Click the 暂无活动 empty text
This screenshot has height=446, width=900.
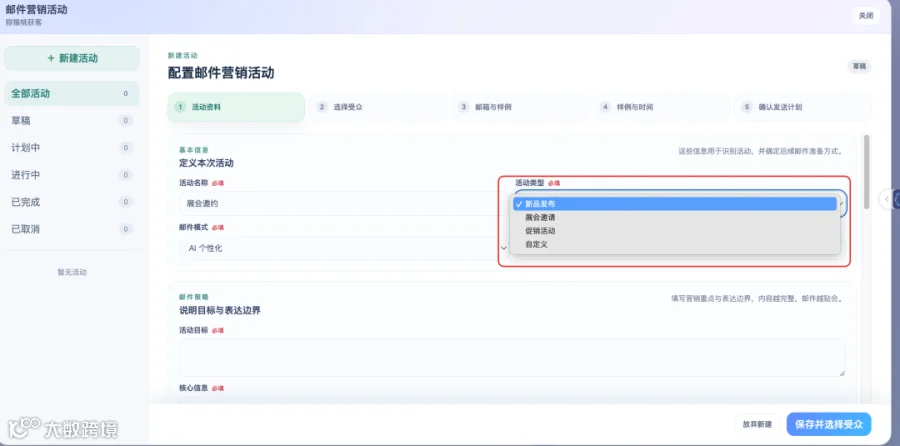[x=72, y=272]
